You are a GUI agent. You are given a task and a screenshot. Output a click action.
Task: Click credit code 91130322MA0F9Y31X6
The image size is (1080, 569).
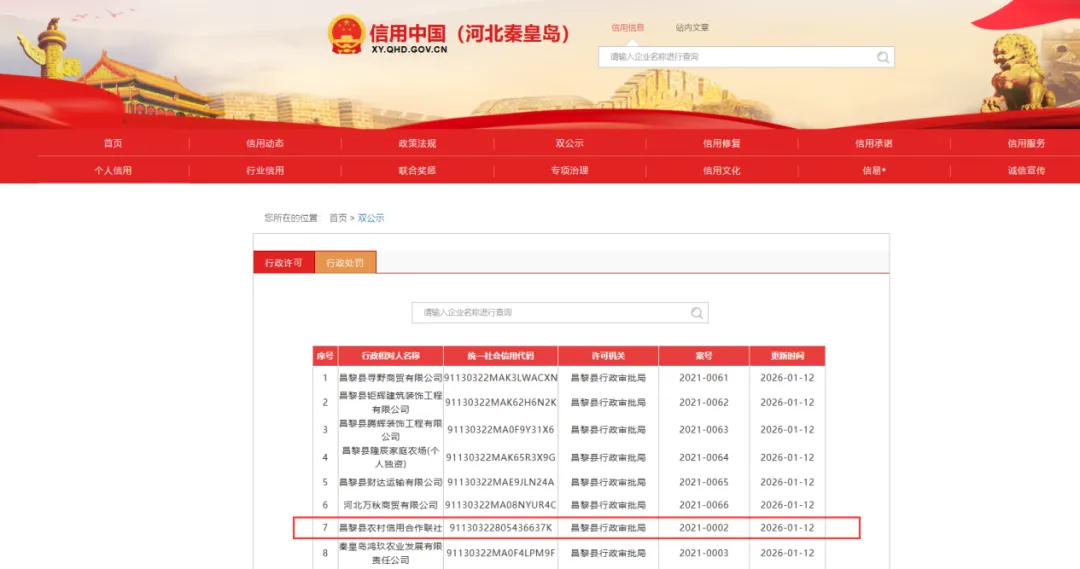[501, 430]
